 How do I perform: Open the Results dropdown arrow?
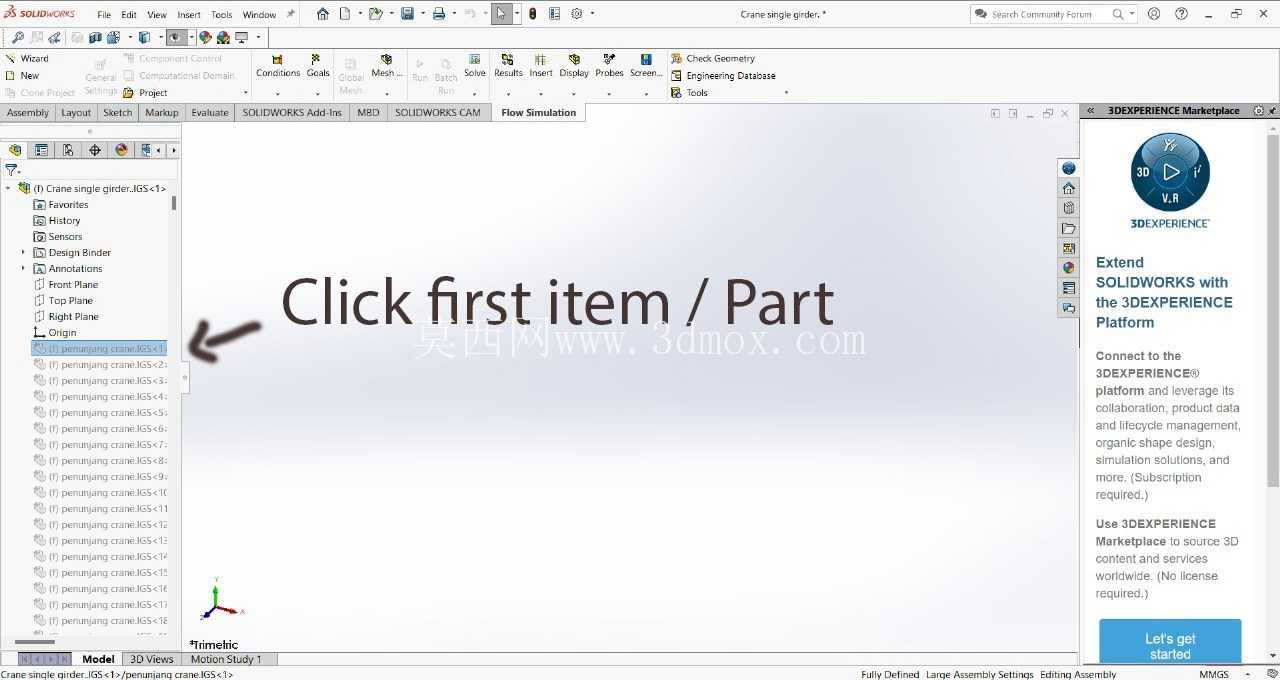(x=508, y=94)
